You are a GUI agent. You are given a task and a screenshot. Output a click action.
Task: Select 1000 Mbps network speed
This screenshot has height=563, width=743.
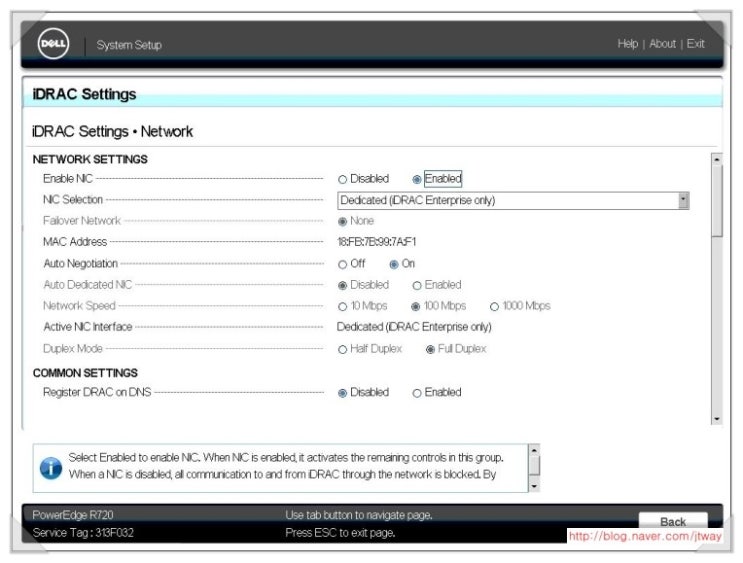click(494, 306)
